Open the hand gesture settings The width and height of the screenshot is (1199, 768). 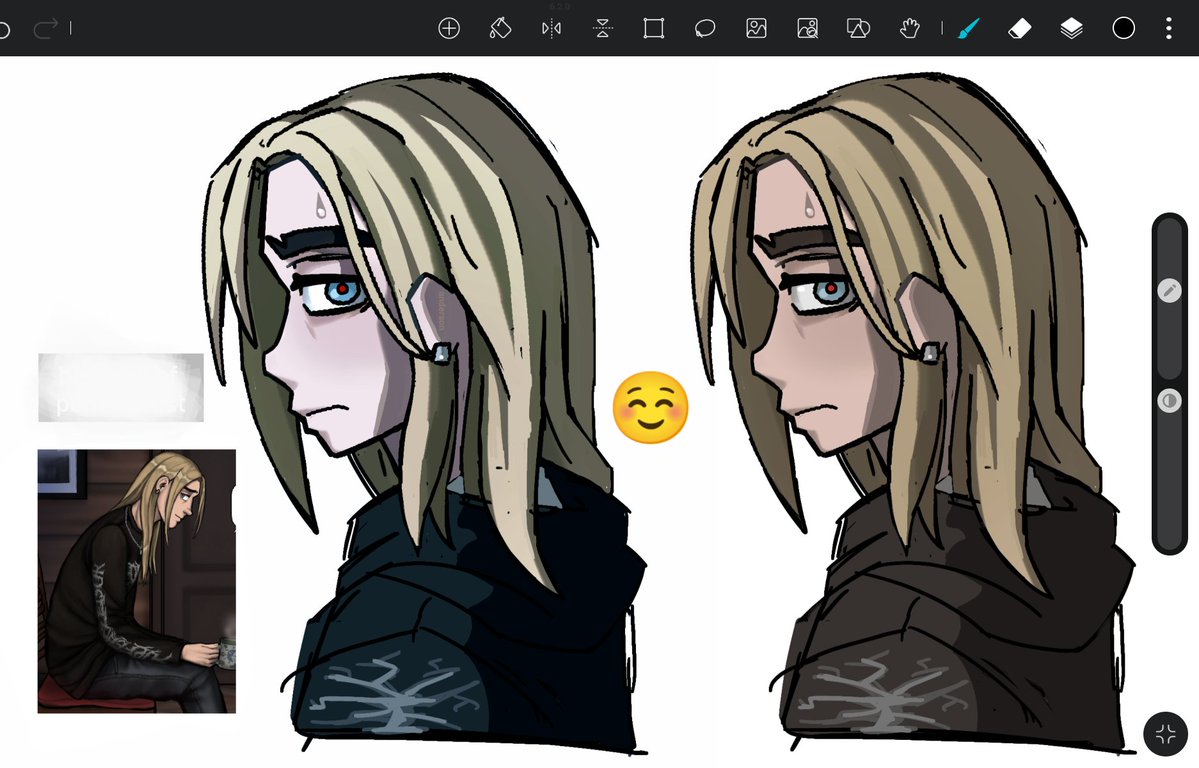[909, 29]
